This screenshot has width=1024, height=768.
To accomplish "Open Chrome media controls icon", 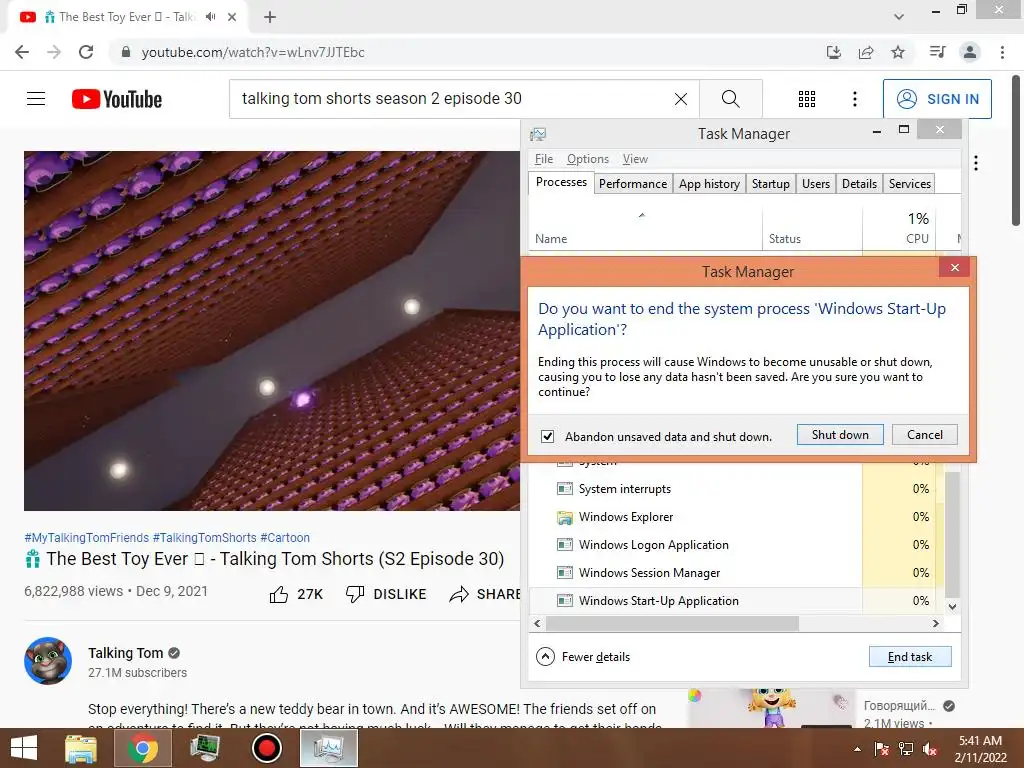I will pyautogui.click(x=937, y=52).
